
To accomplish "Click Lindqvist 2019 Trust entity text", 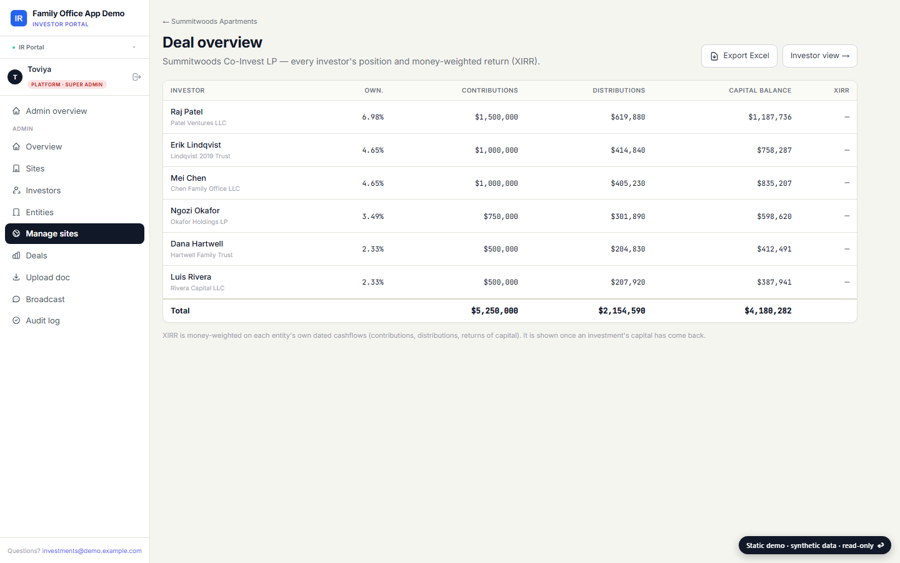I will coord(200,156).
